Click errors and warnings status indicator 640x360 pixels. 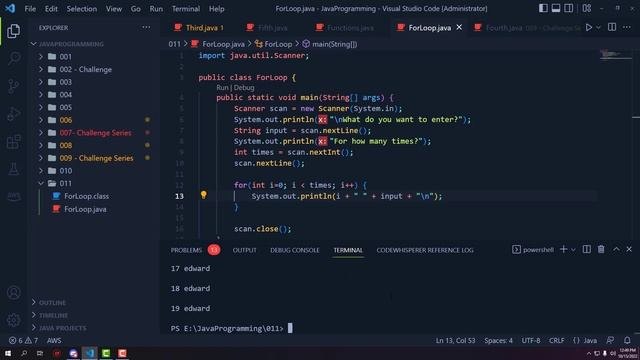(x=23, y=340)
